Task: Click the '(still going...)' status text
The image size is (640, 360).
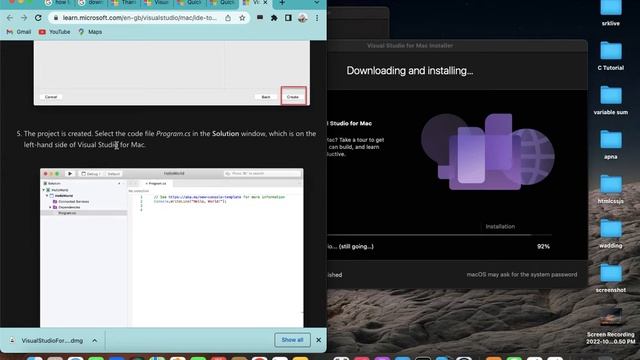Action: [x=356, y=247]
